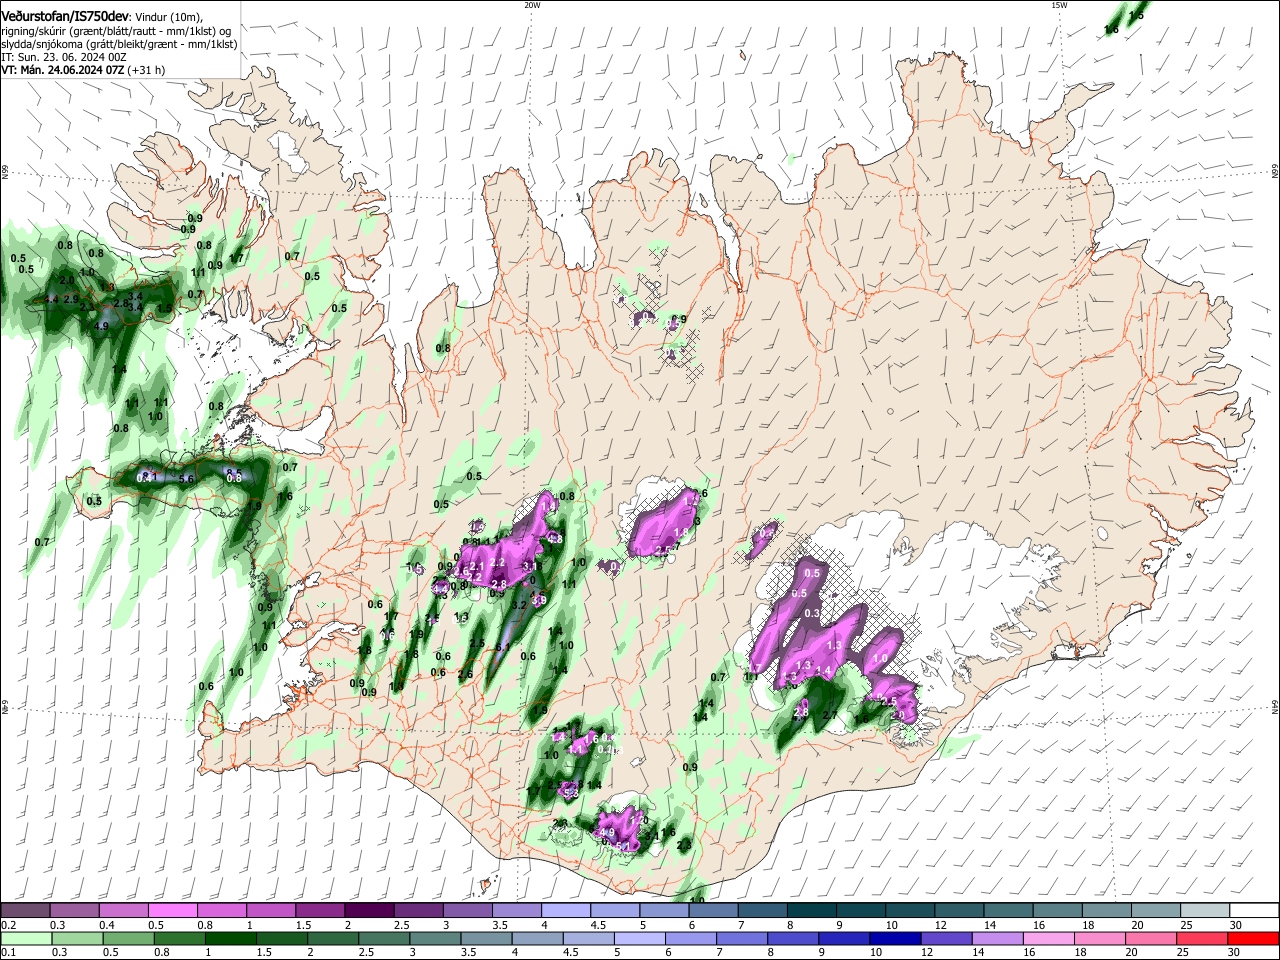This screenshot has height=960, width=1280.
Task: Click the '5.6' precipitation value on the map
Action: click(186, 479)
